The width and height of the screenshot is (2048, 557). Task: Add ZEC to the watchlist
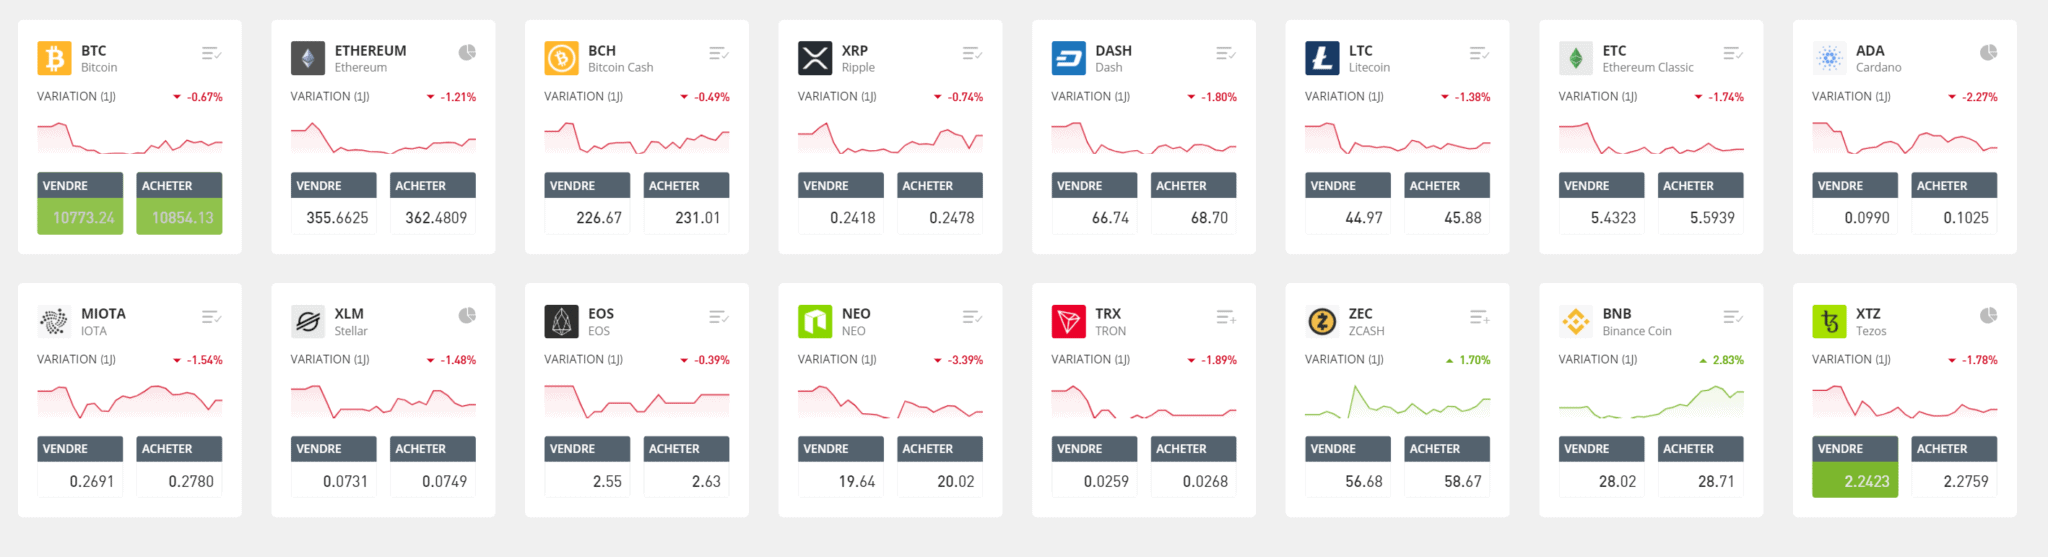[x=1480, y=317]
